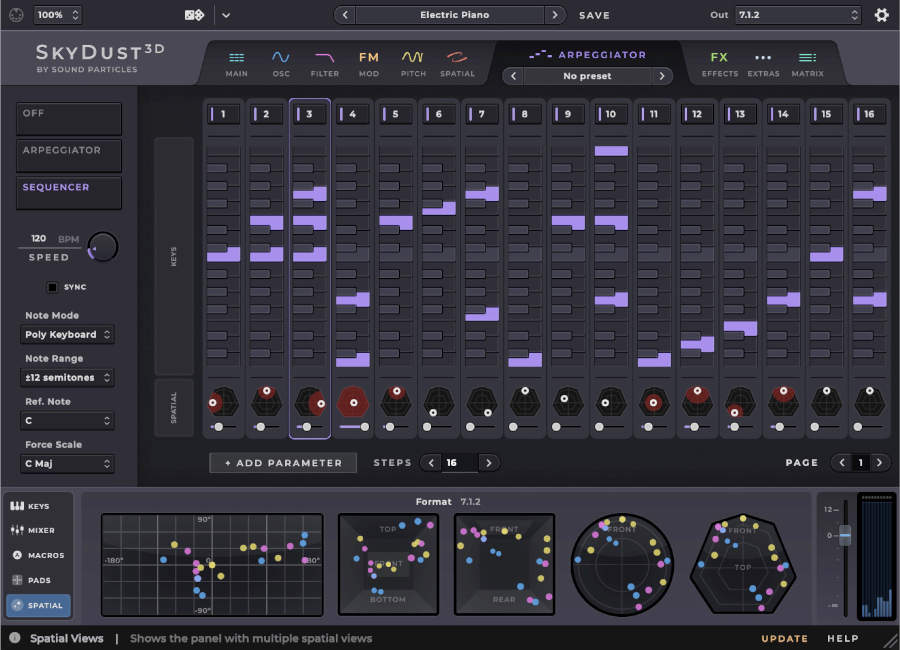Image resolution: width=900 pixels, height=650 pixels.
Task: Select the Filter section icon
Action: [324, 61]
